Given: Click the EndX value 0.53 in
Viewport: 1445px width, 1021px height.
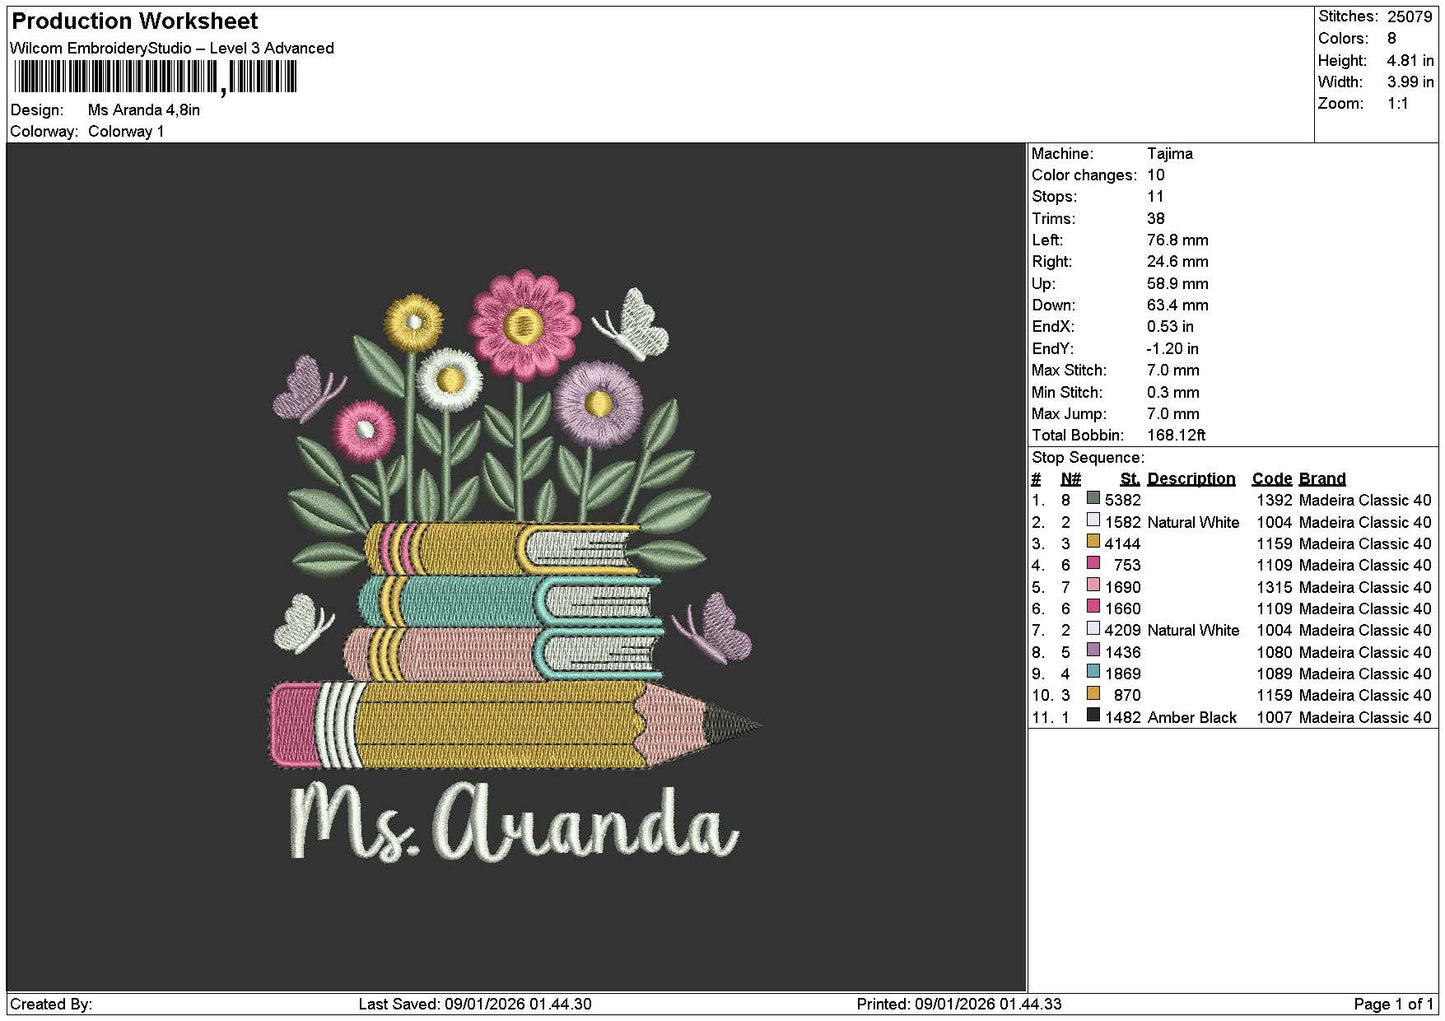Looking at the screenshot, I should point(1170,326).
